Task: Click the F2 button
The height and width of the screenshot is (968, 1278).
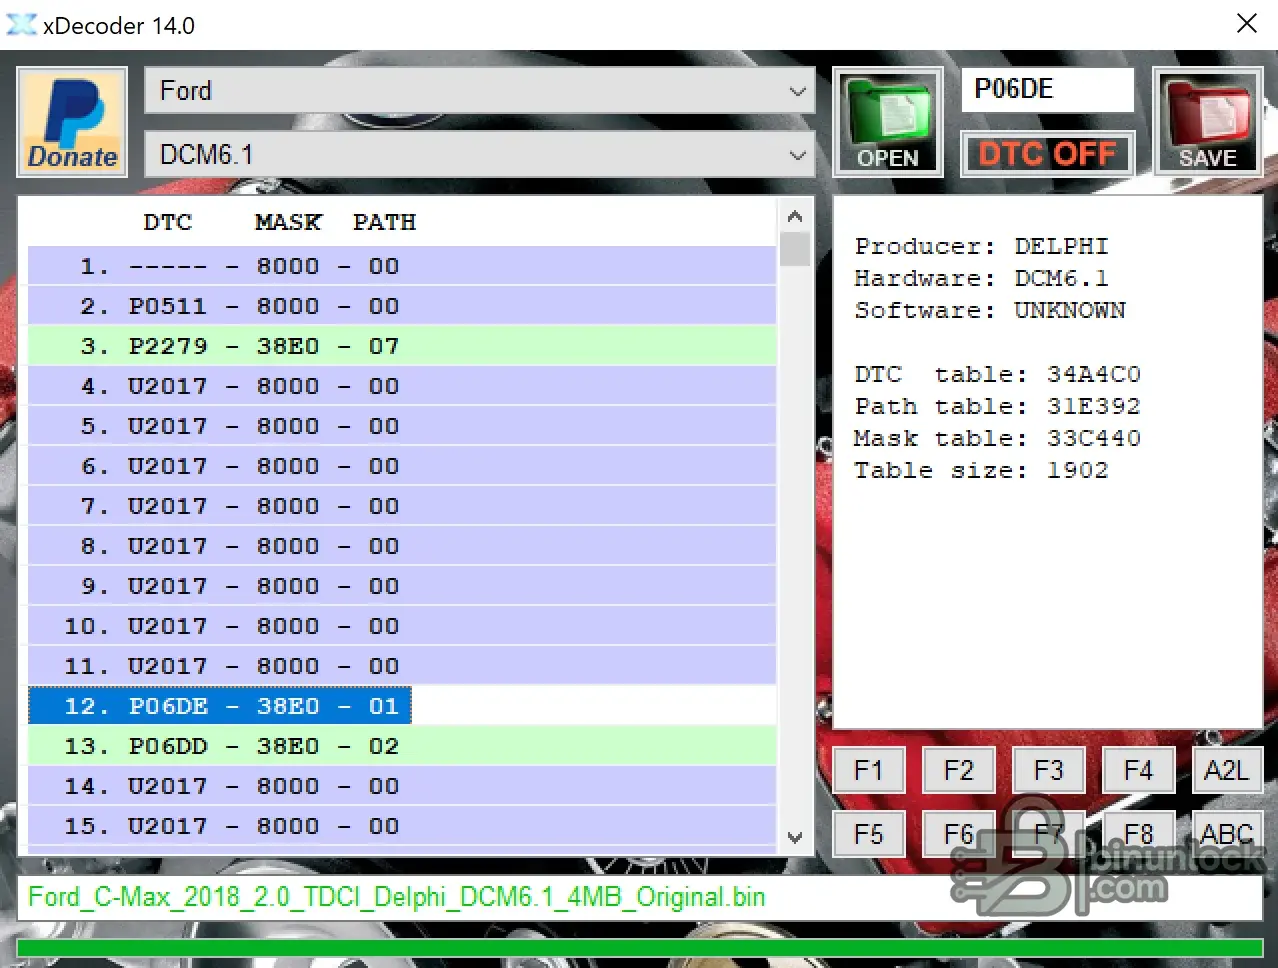Action: click(x=958, y=771)
